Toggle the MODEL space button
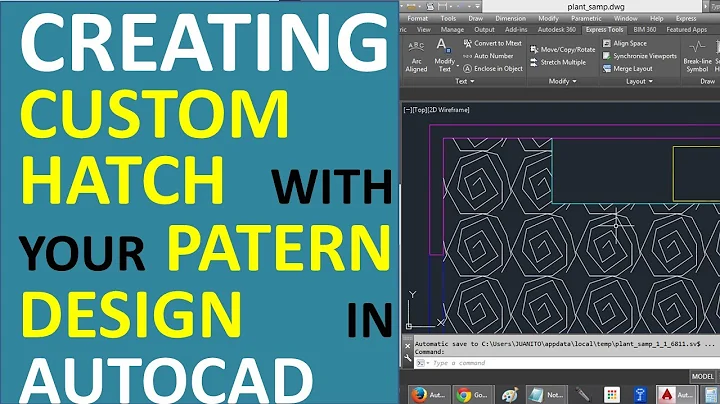Viewport: 720px width, 404px height. tap(703, 376)
